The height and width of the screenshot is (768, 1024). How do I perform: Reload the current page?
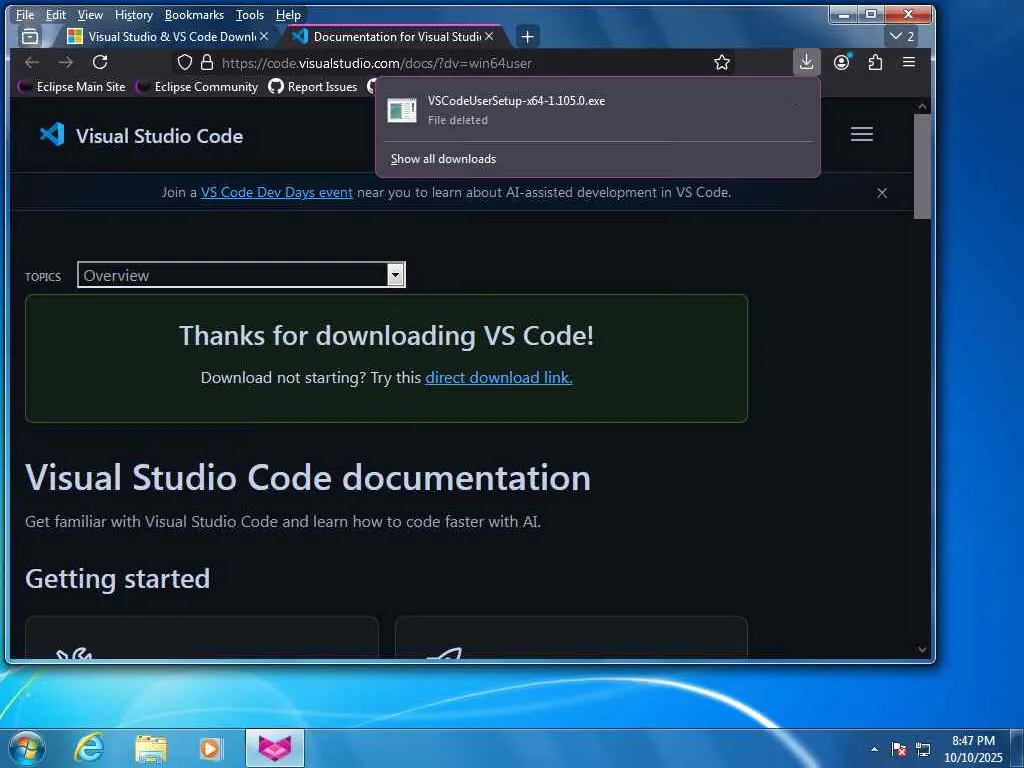(100, 62)
